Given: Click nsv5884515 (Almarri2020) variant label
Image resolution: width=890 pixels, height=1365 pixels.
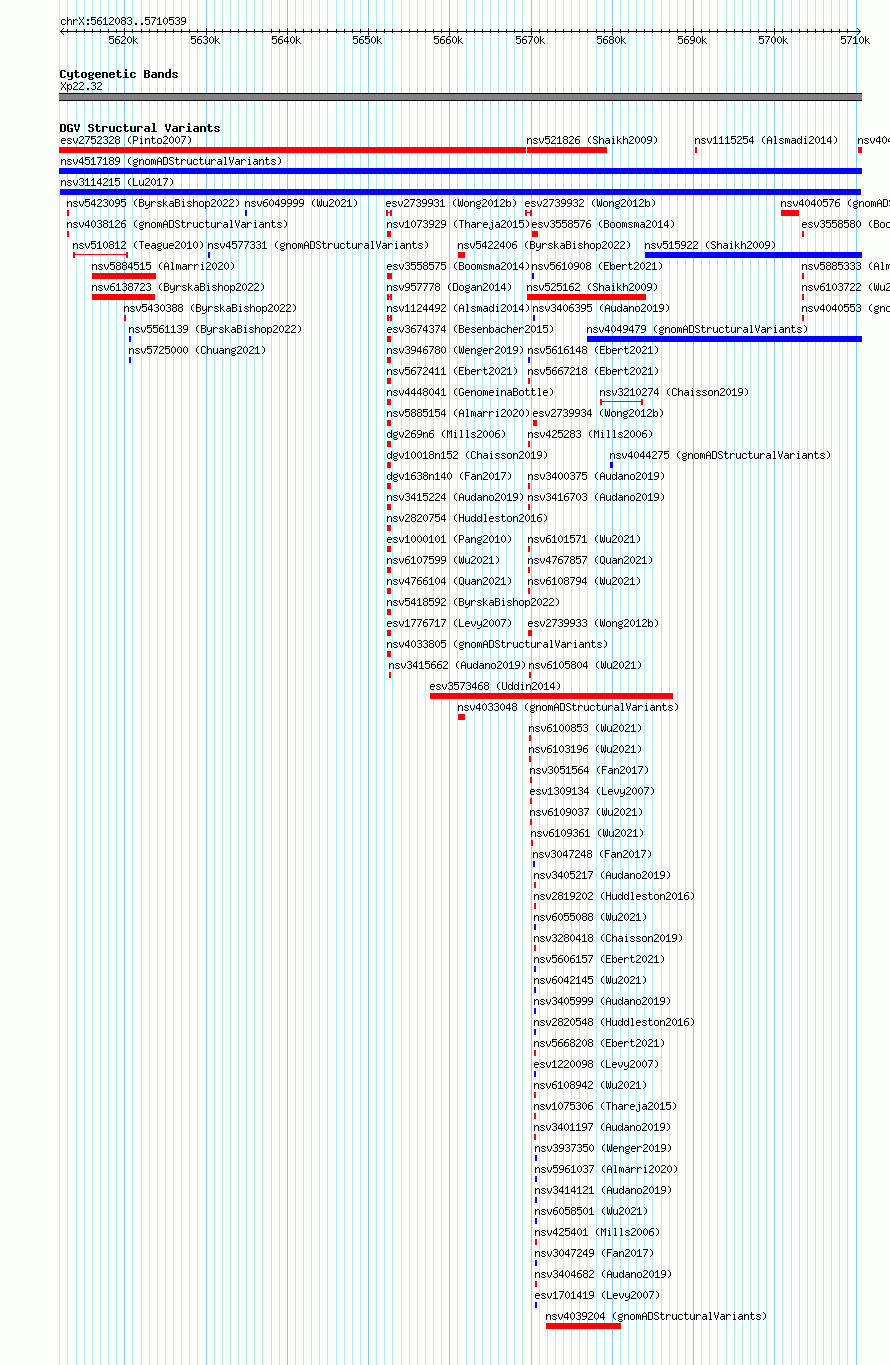Looking at the screenshot, I should 163,266.
